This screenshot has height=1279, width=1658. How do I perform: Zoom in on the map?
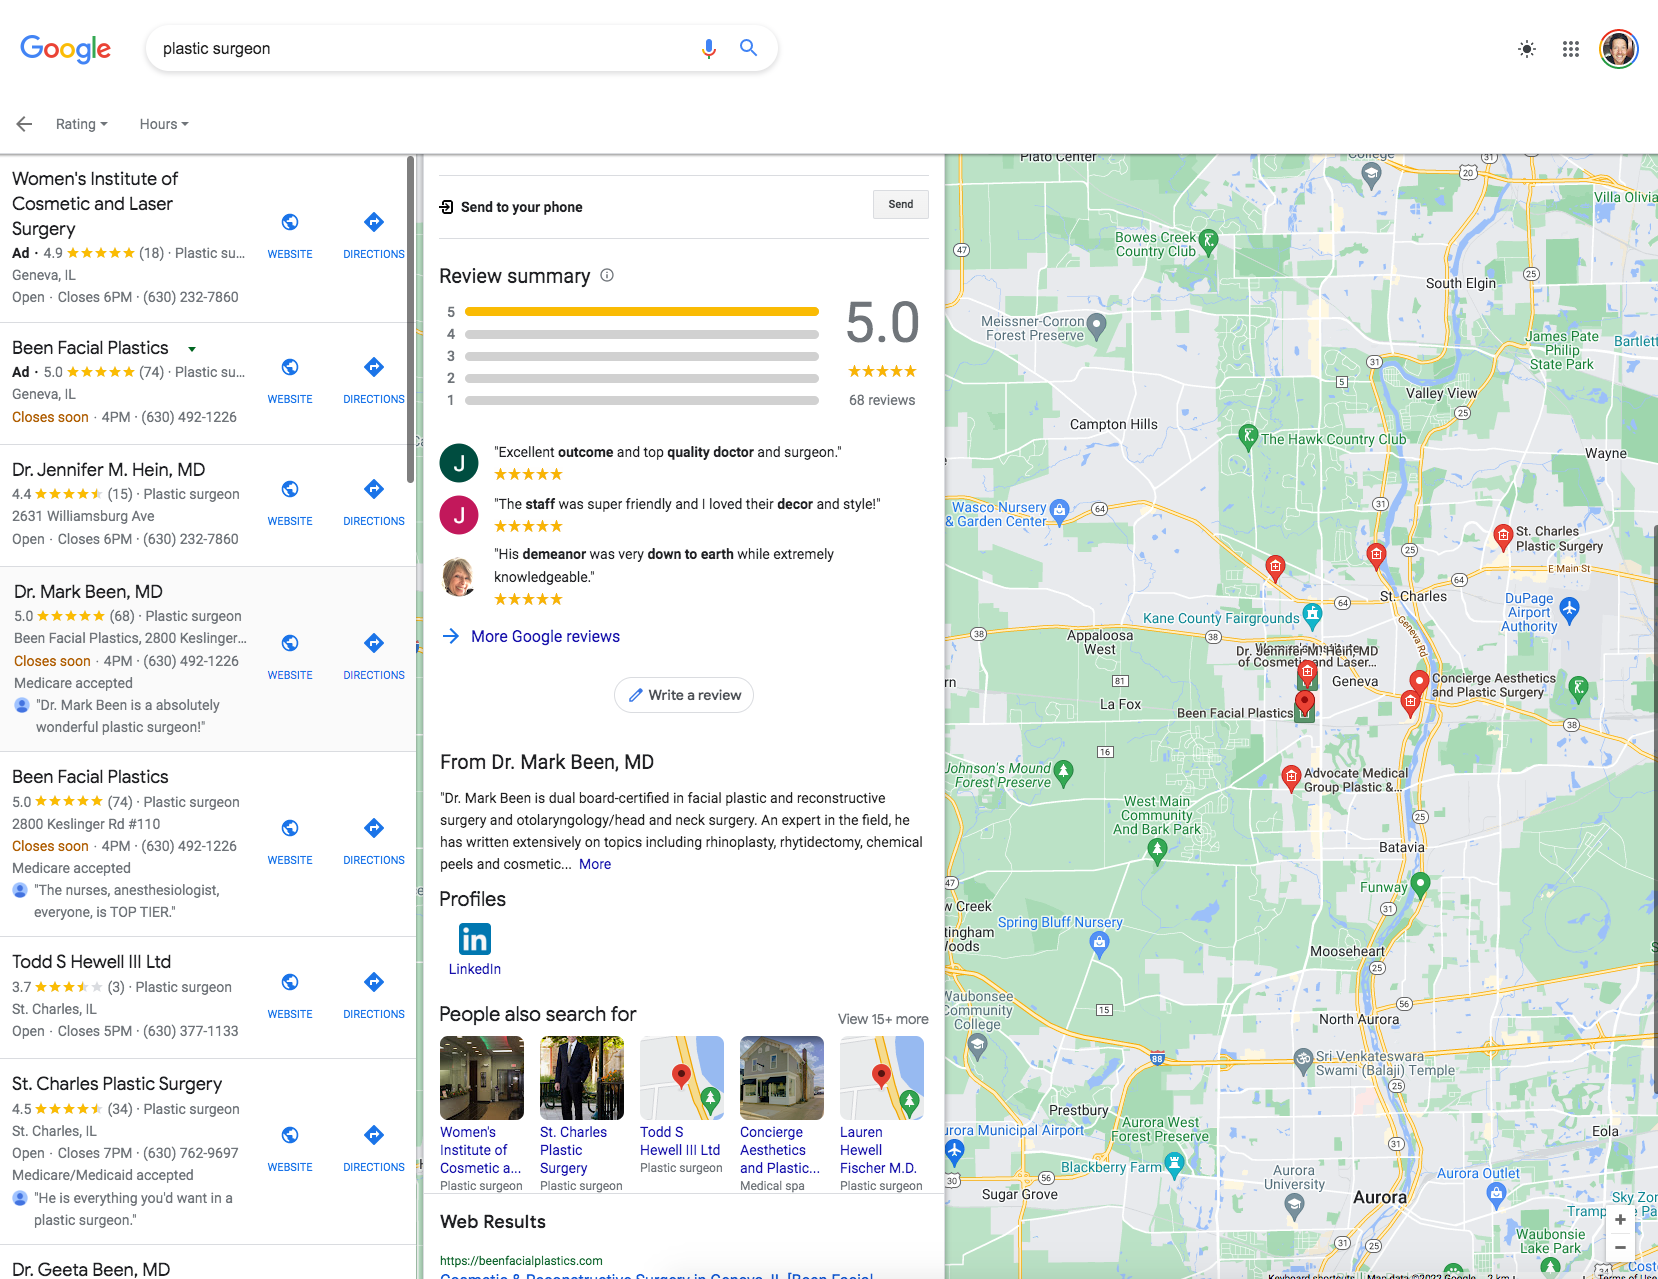(1620, 1220)
